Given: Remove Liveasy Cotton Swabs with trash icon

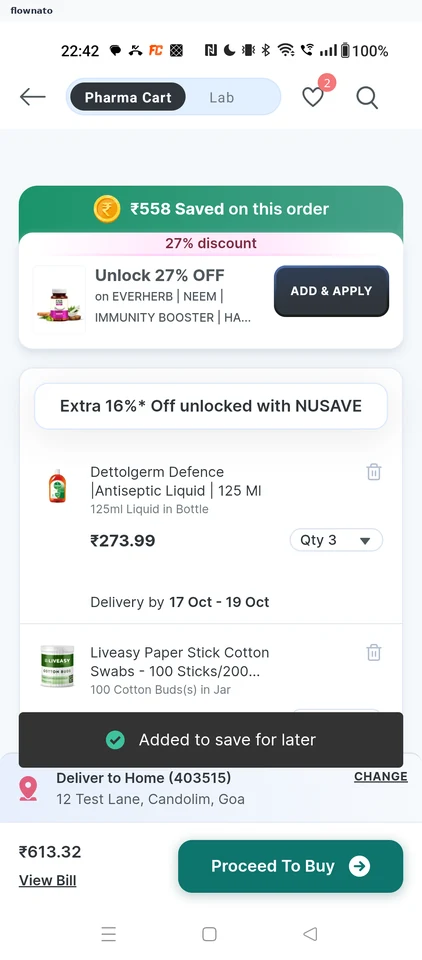Looking at the screenshot, I should click(x=374, y=653).
